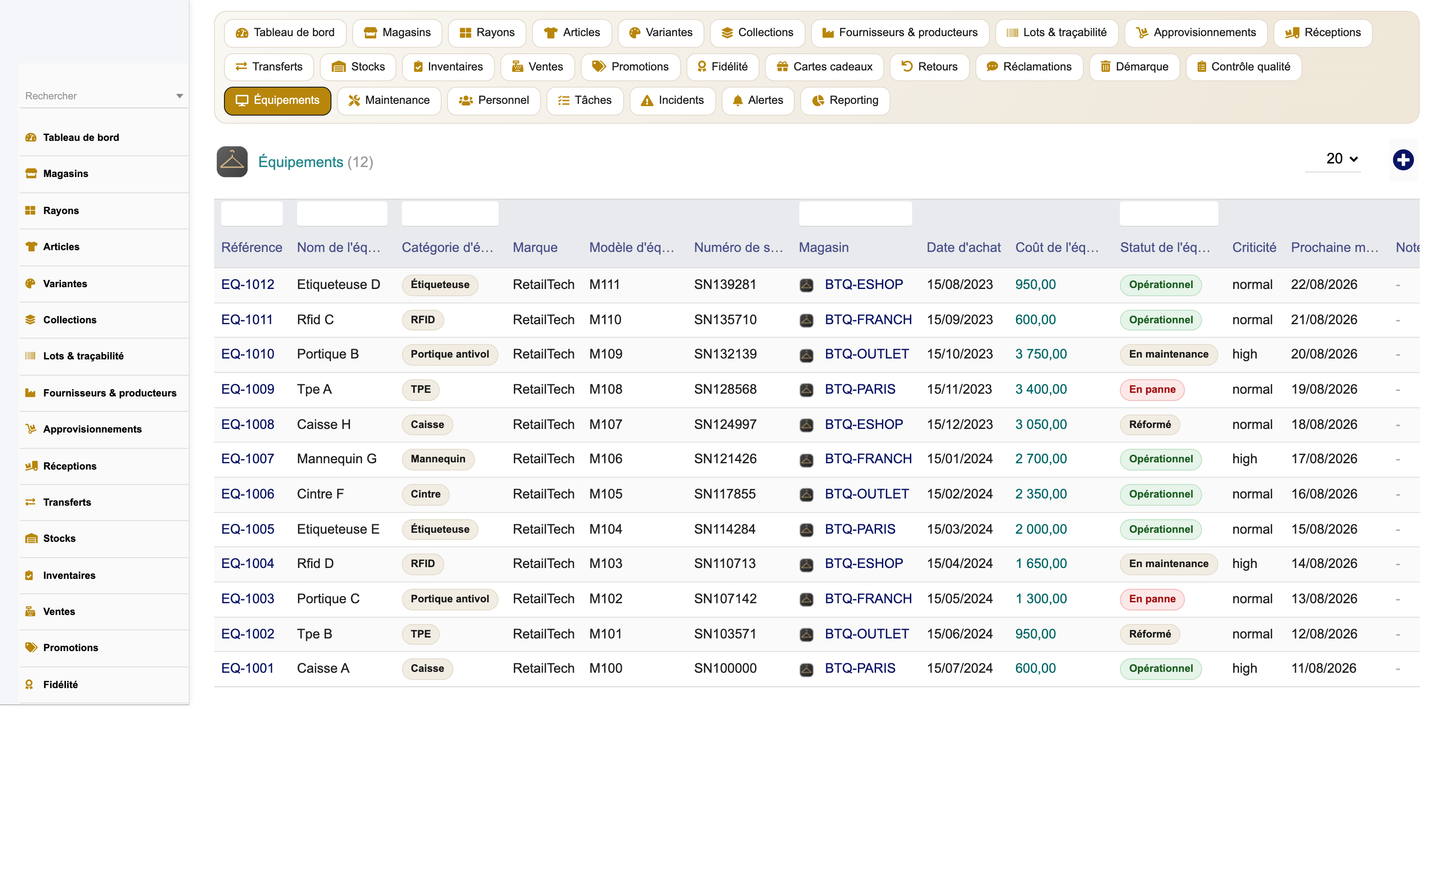Click the En panne status badge for EQ-1003
This screenshot has width=1445, height=894.
(1152, 599)
